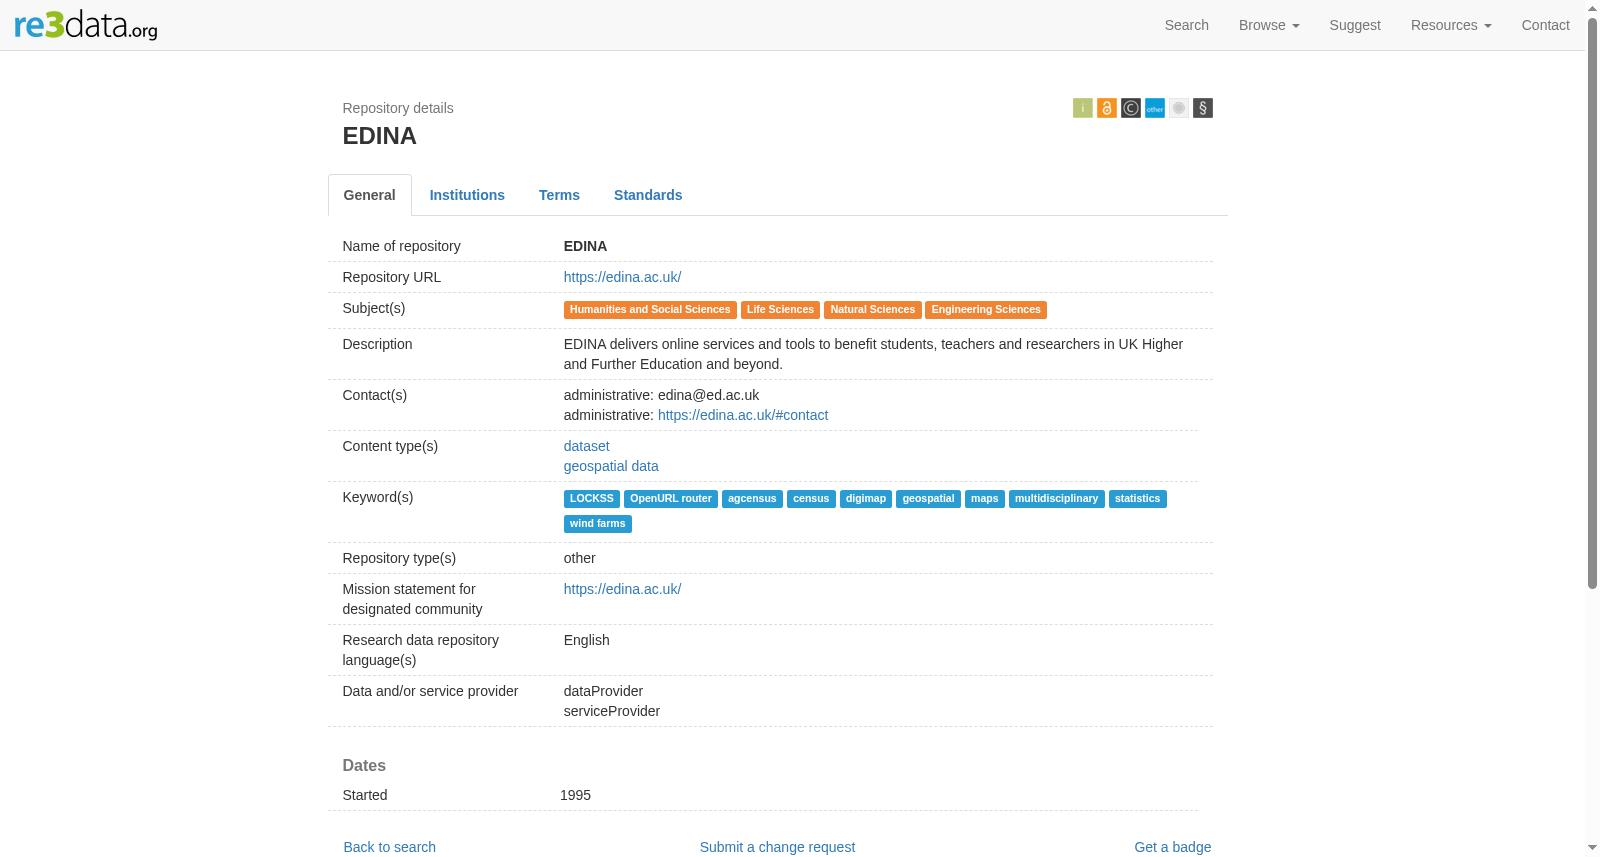
Task: Go to the re3data.org home logo
Action: [x=86, y=25]
